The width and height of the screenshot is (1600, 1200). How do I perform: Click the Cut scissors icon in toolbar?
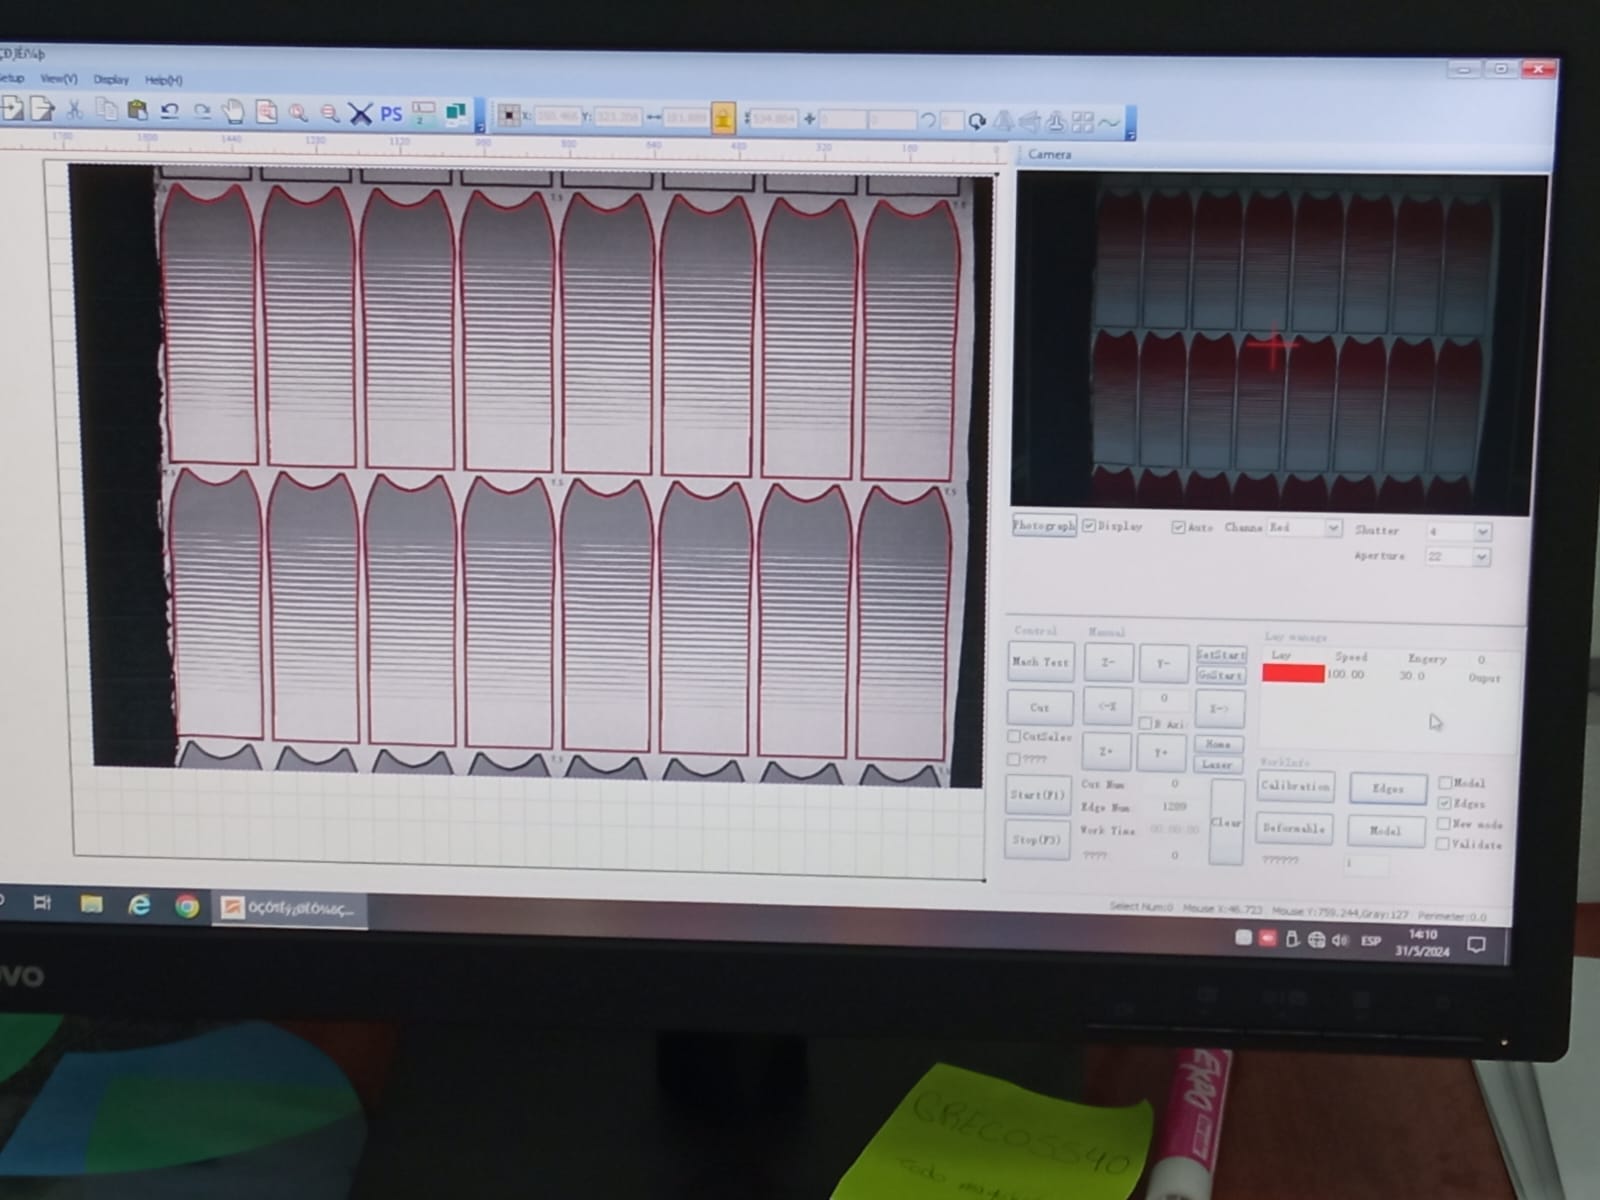[74, 109]
